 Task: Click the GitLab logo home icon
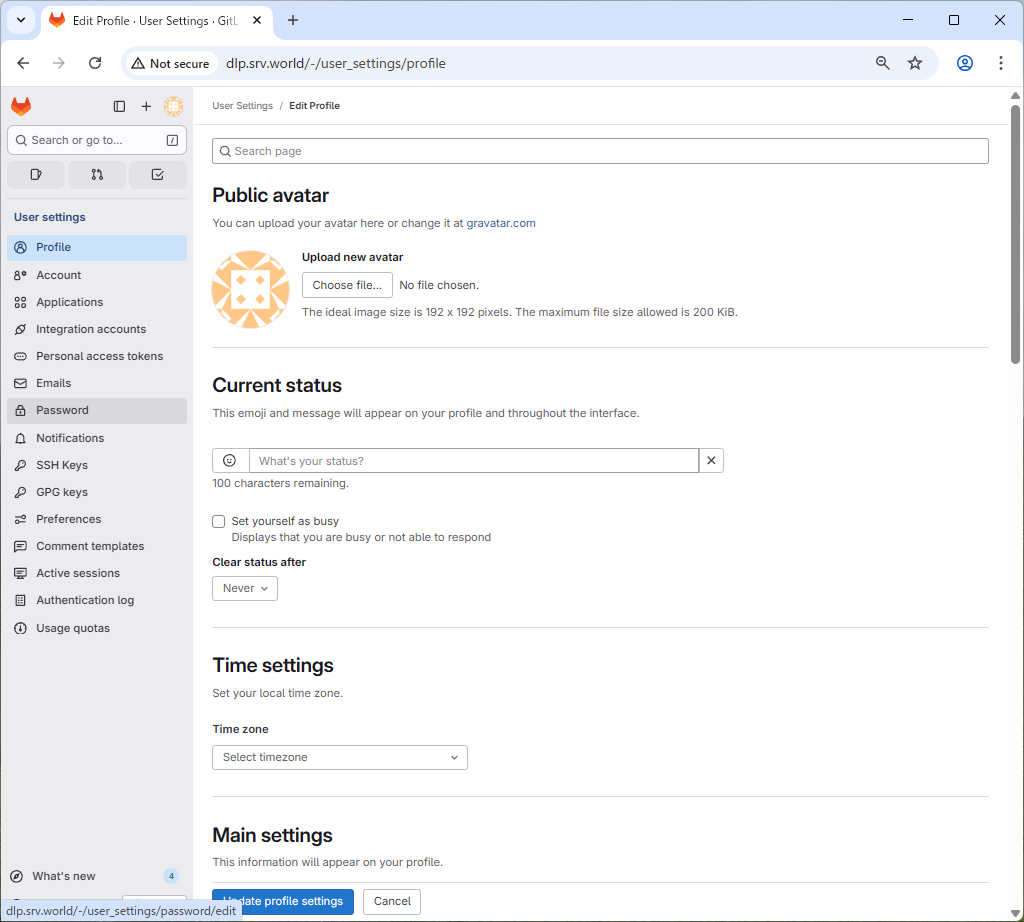21,106
